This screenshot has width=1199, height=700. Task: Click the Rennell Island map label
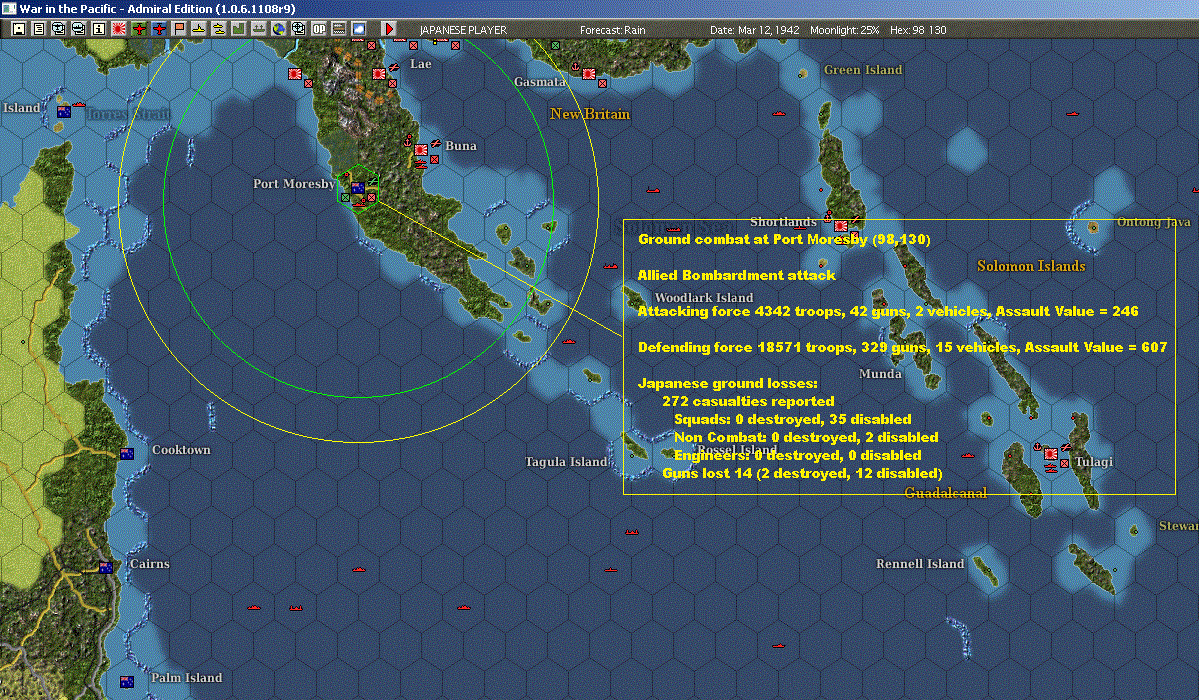pyautogui.click(x=920, y=564)
